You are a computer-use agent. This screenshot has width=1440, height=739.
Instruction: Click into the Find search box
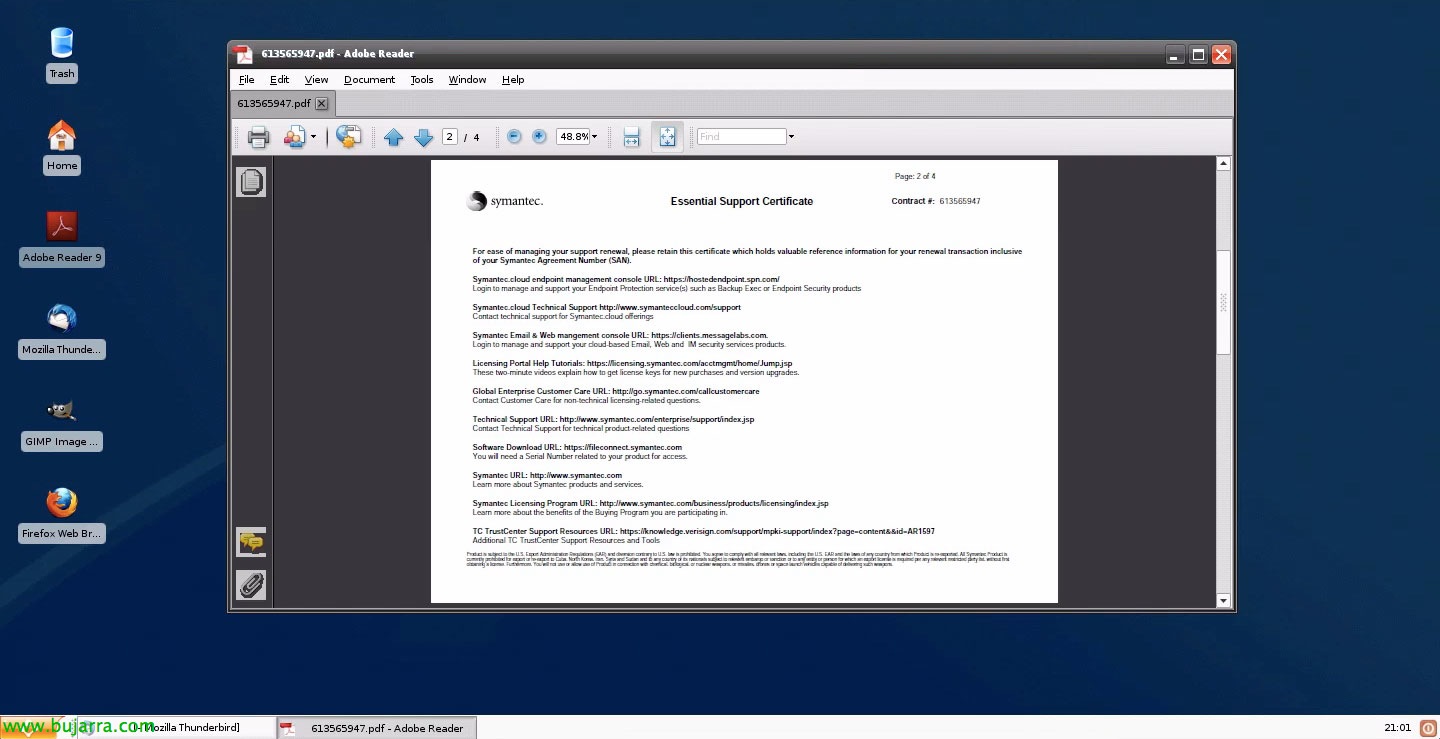click(x=741, y=137)
